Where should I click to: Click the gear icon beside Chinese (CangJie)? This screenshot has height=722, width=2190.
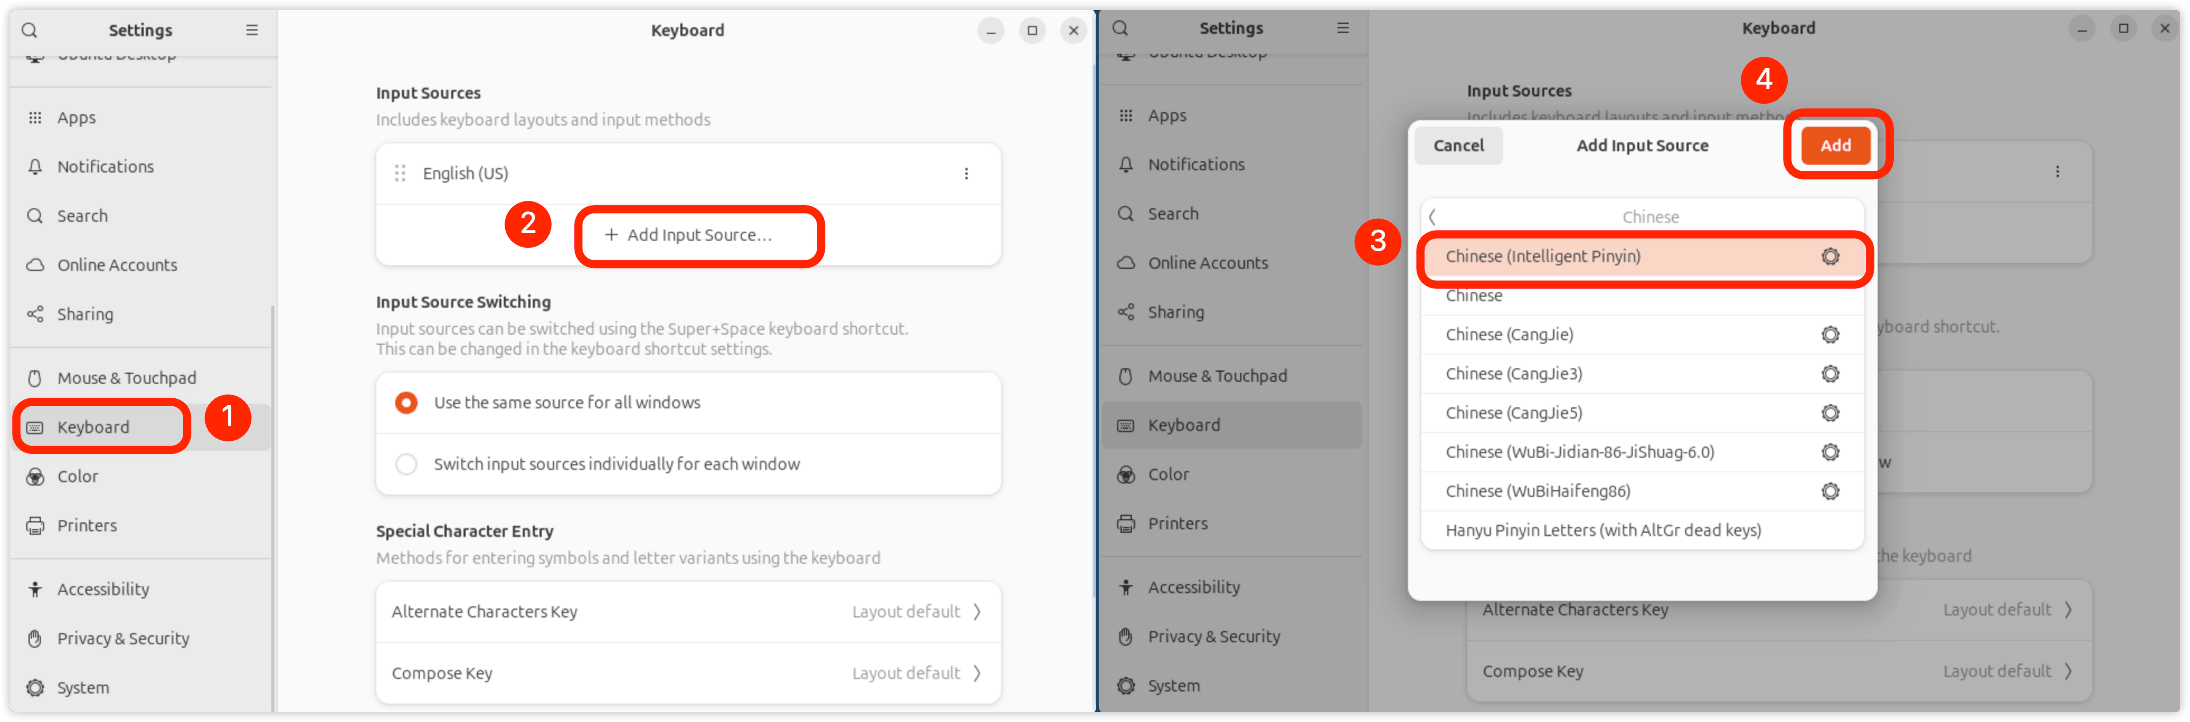1830,335
